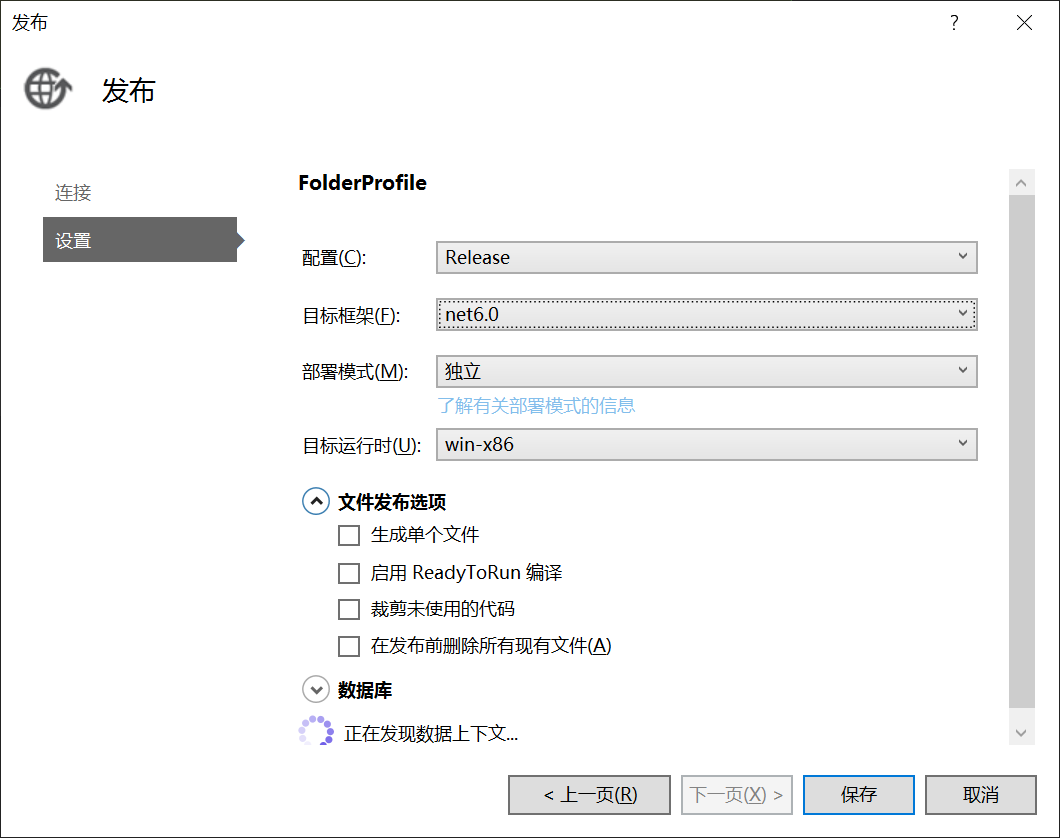This screenshot has height=838, width=1060.
Task: Click the 正在发现数据上下文 status text
Action: click(431, 733)
